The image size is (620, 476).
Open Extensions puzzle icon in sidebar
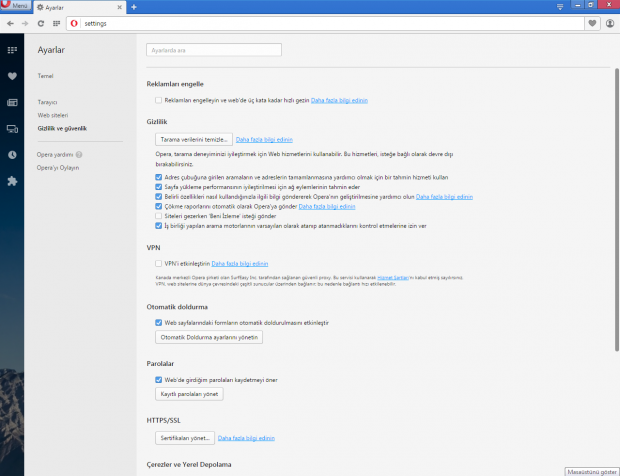[12, 181]
